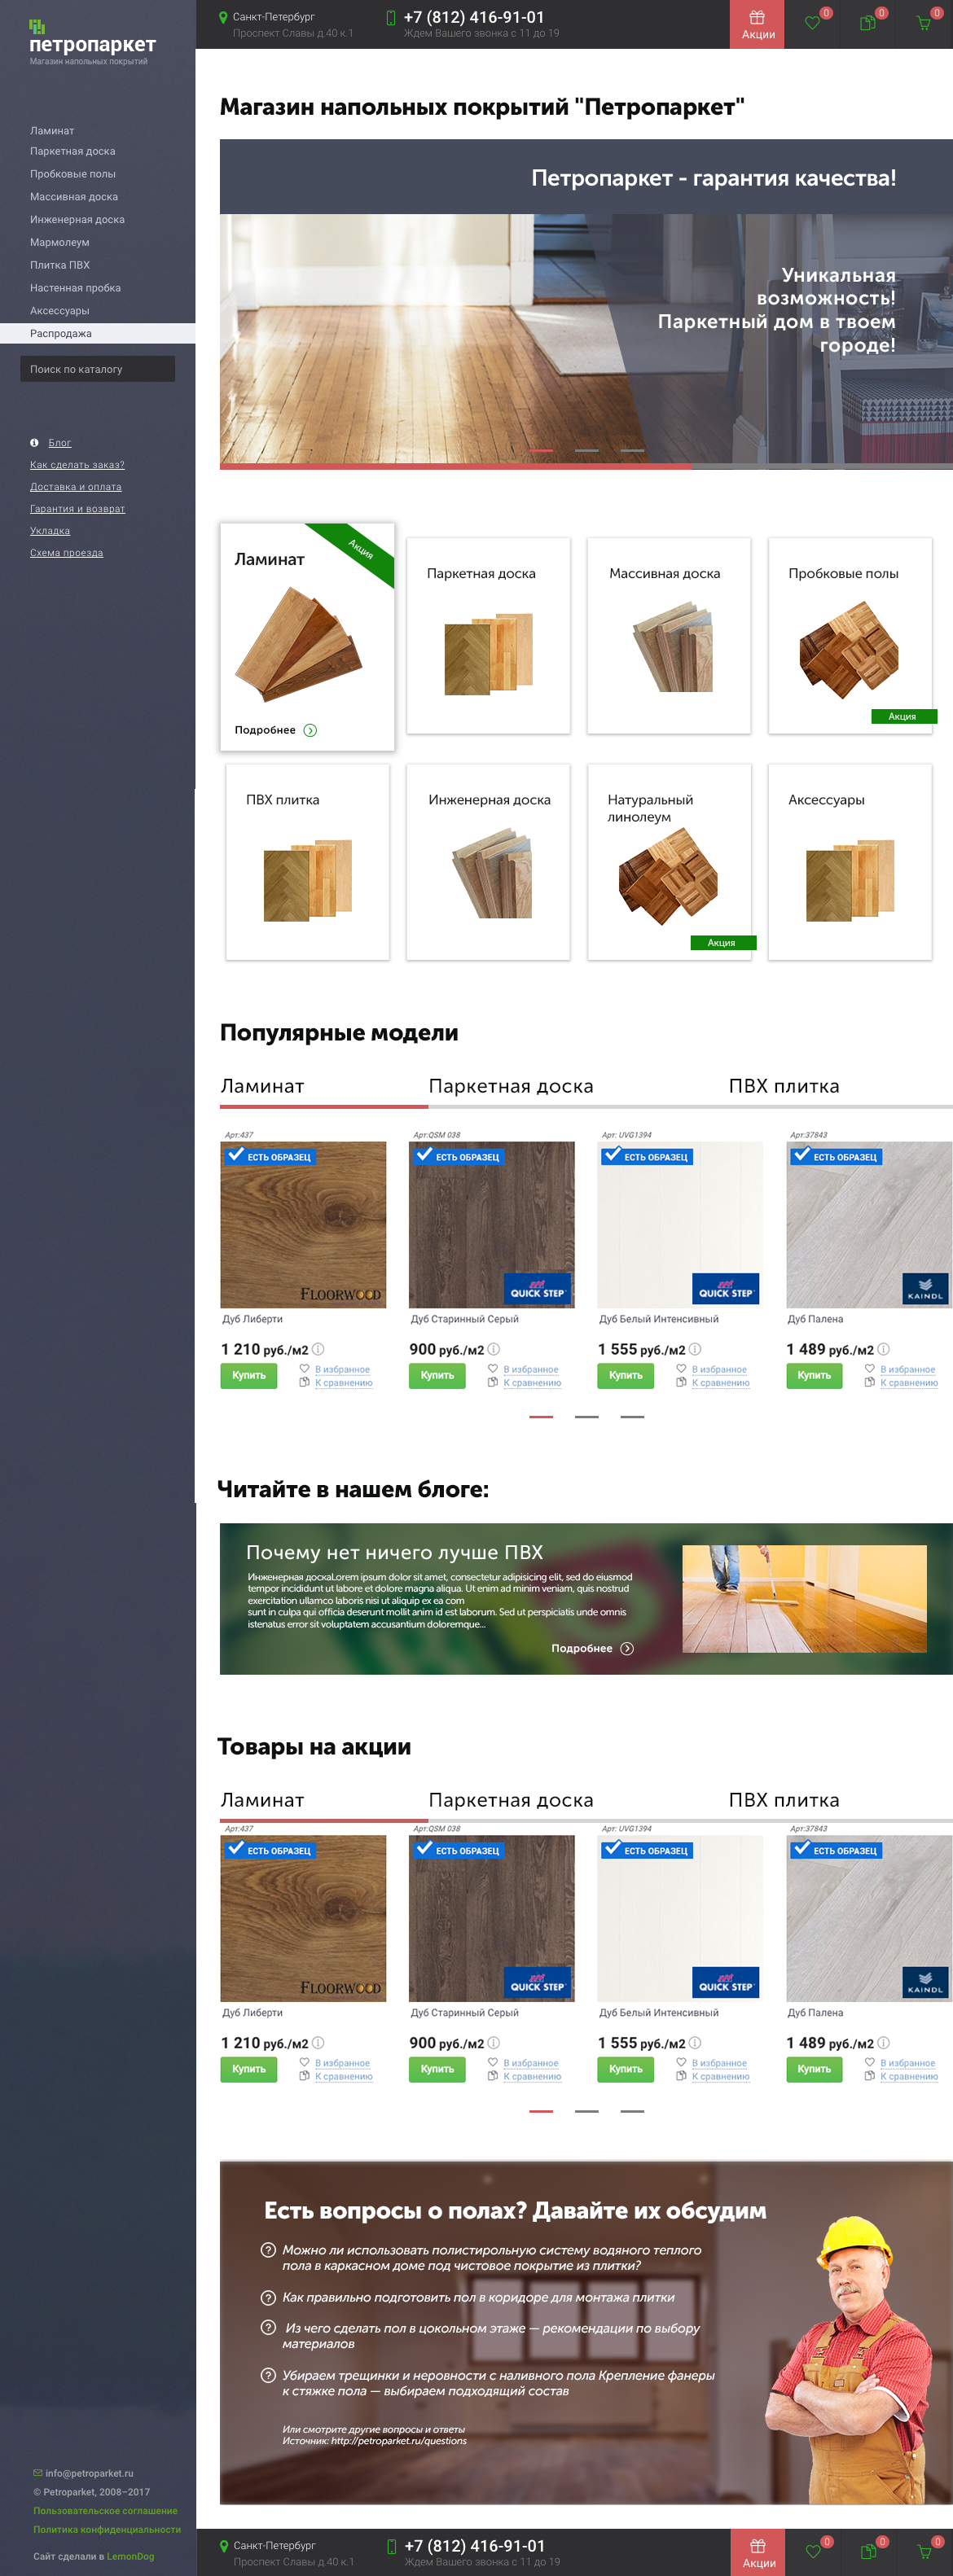Open the Акции gift button in the bottom footer bar
Image resolution: width=953 pixels, height=2576 pixels.
tap(758, 2552)
